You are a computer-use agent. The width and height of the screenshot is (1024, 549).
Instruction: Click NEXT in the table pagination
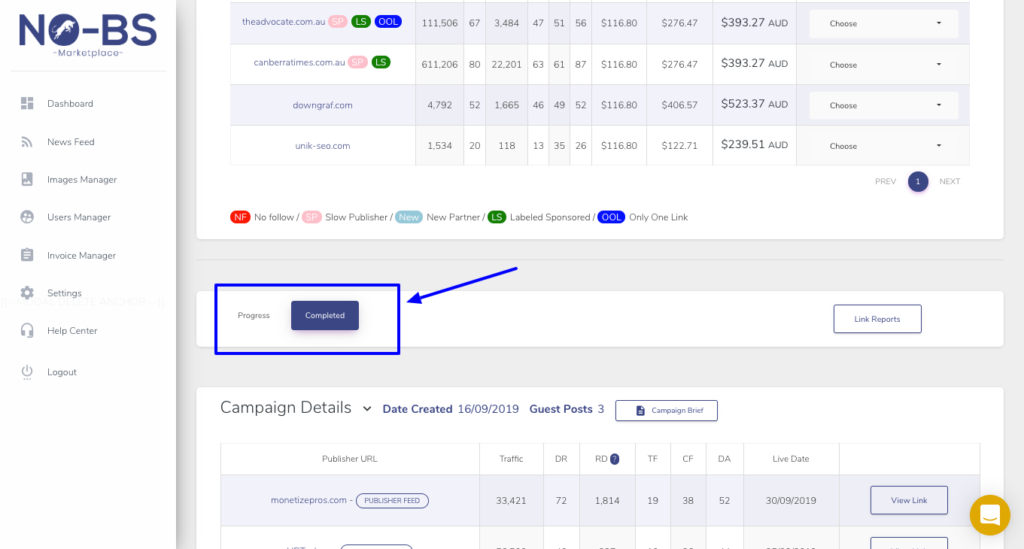click(949, 182)
